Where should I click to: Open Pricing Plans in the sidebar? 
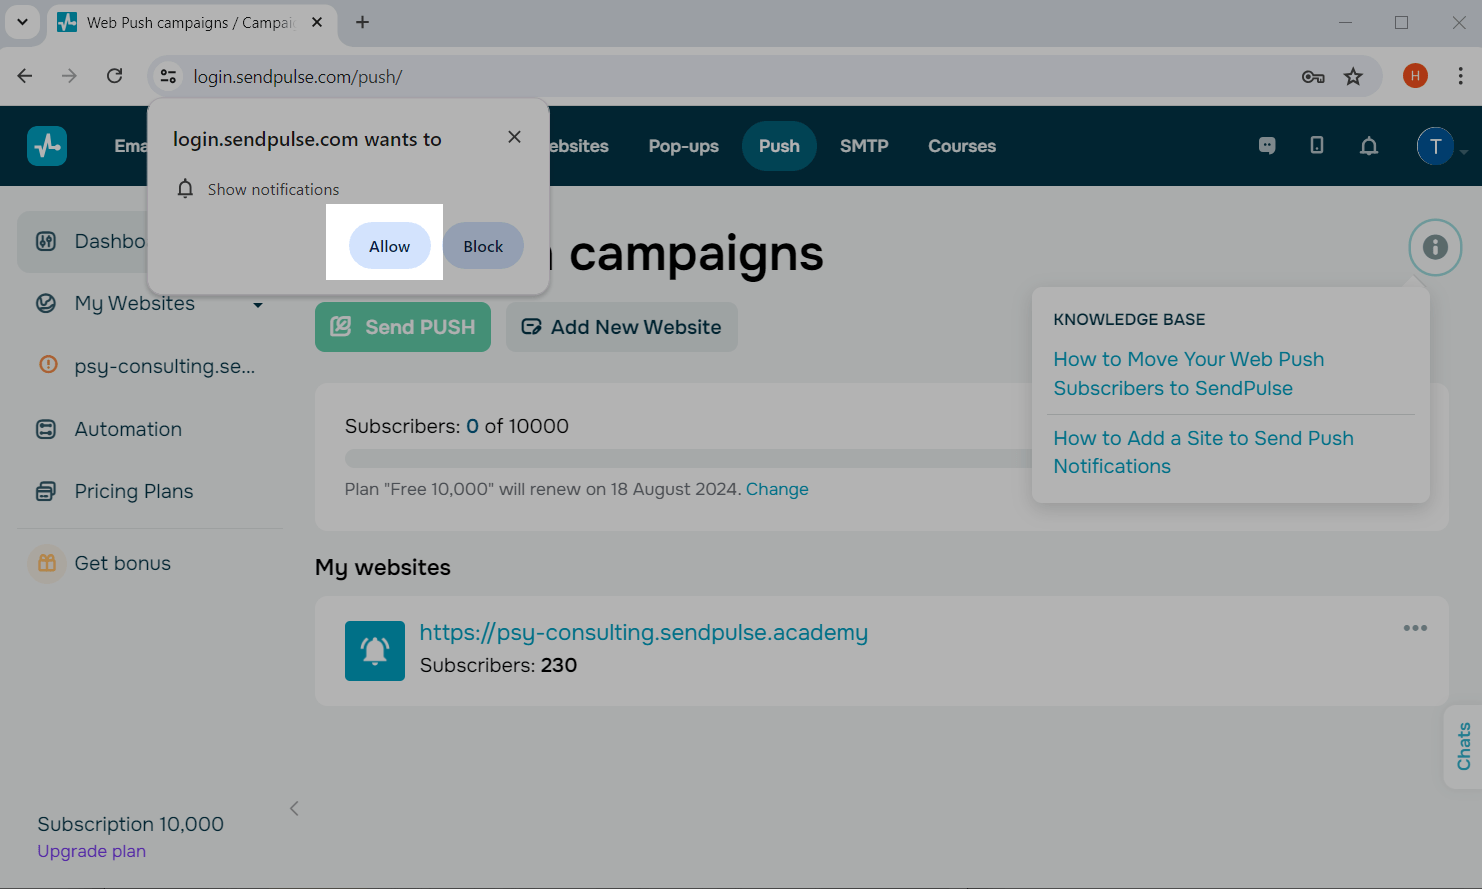[134, 491]
